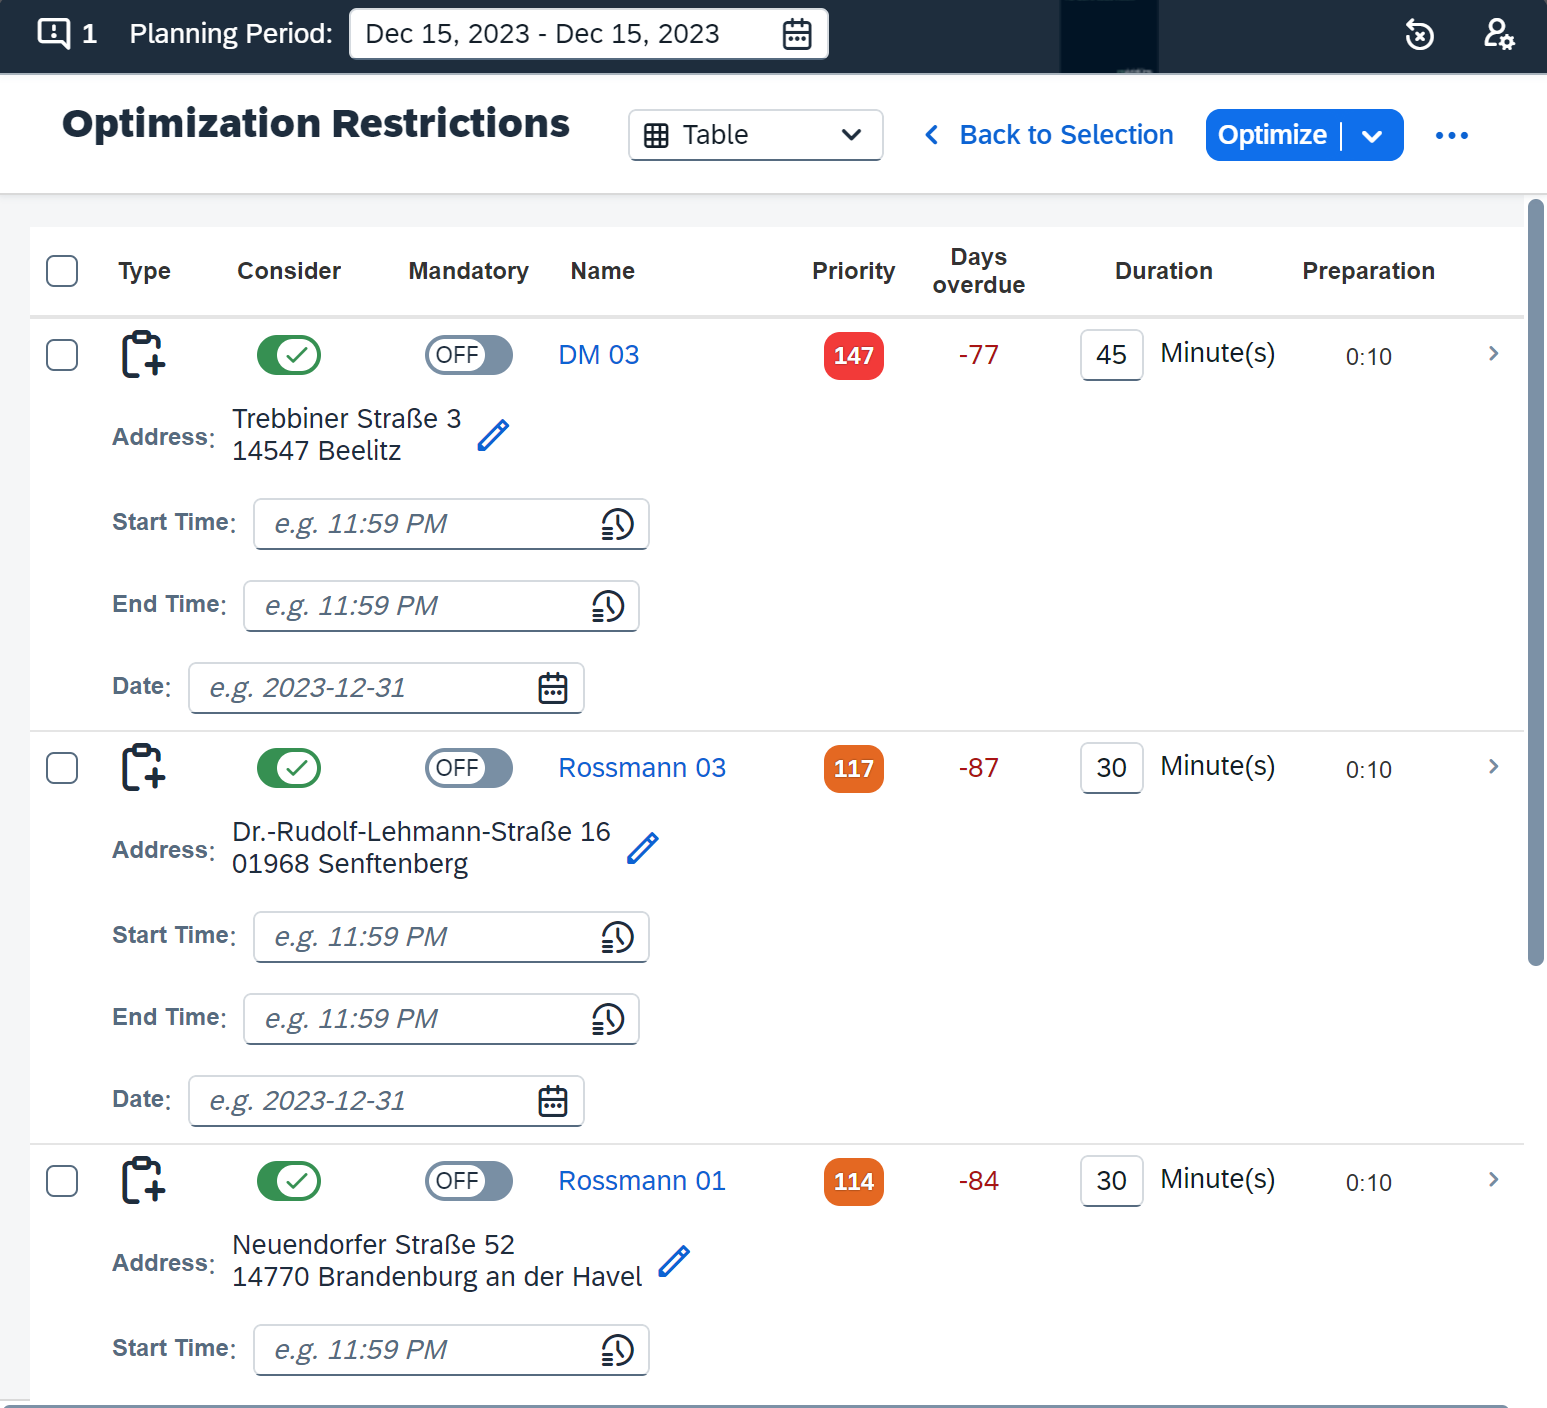Open time picker for DM 03 Start Time
This screenshot has height=1408, width=1547.
coord(617,524)
